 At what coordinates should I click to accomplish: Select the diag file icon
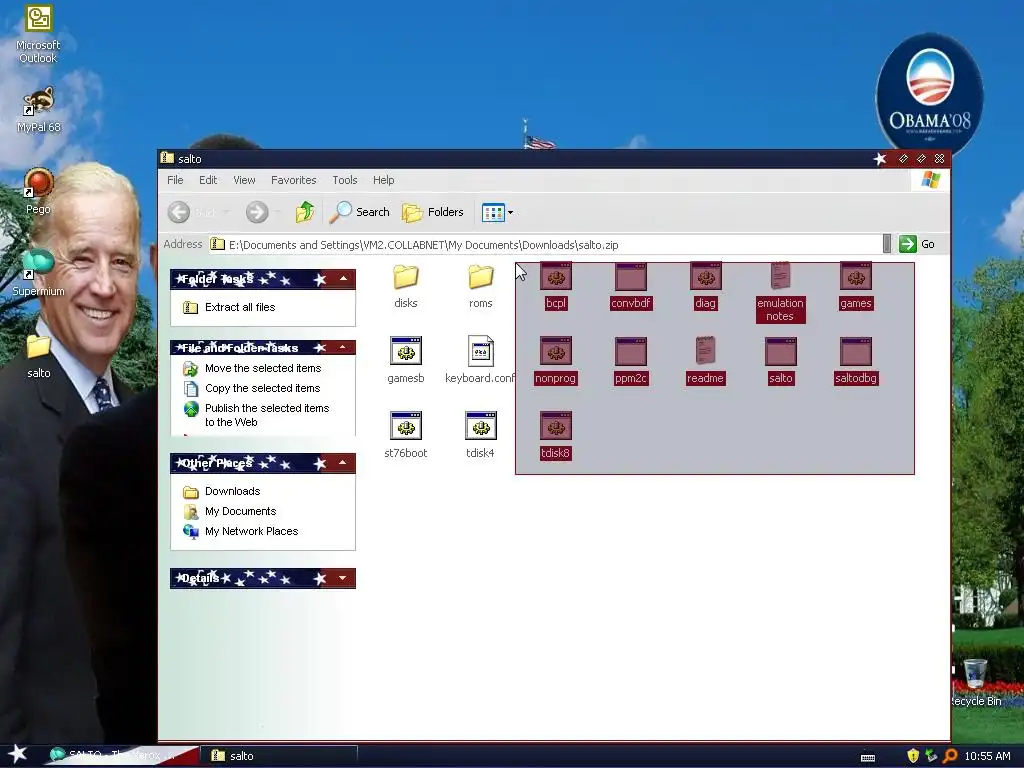click(705, 277)
